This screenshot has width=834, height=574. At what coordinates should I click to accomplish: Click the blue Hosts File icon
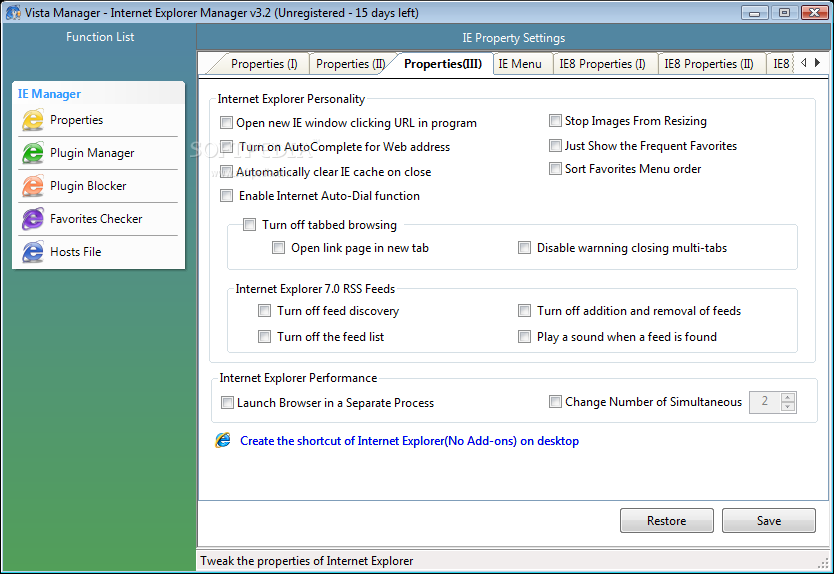click(32, 252)
